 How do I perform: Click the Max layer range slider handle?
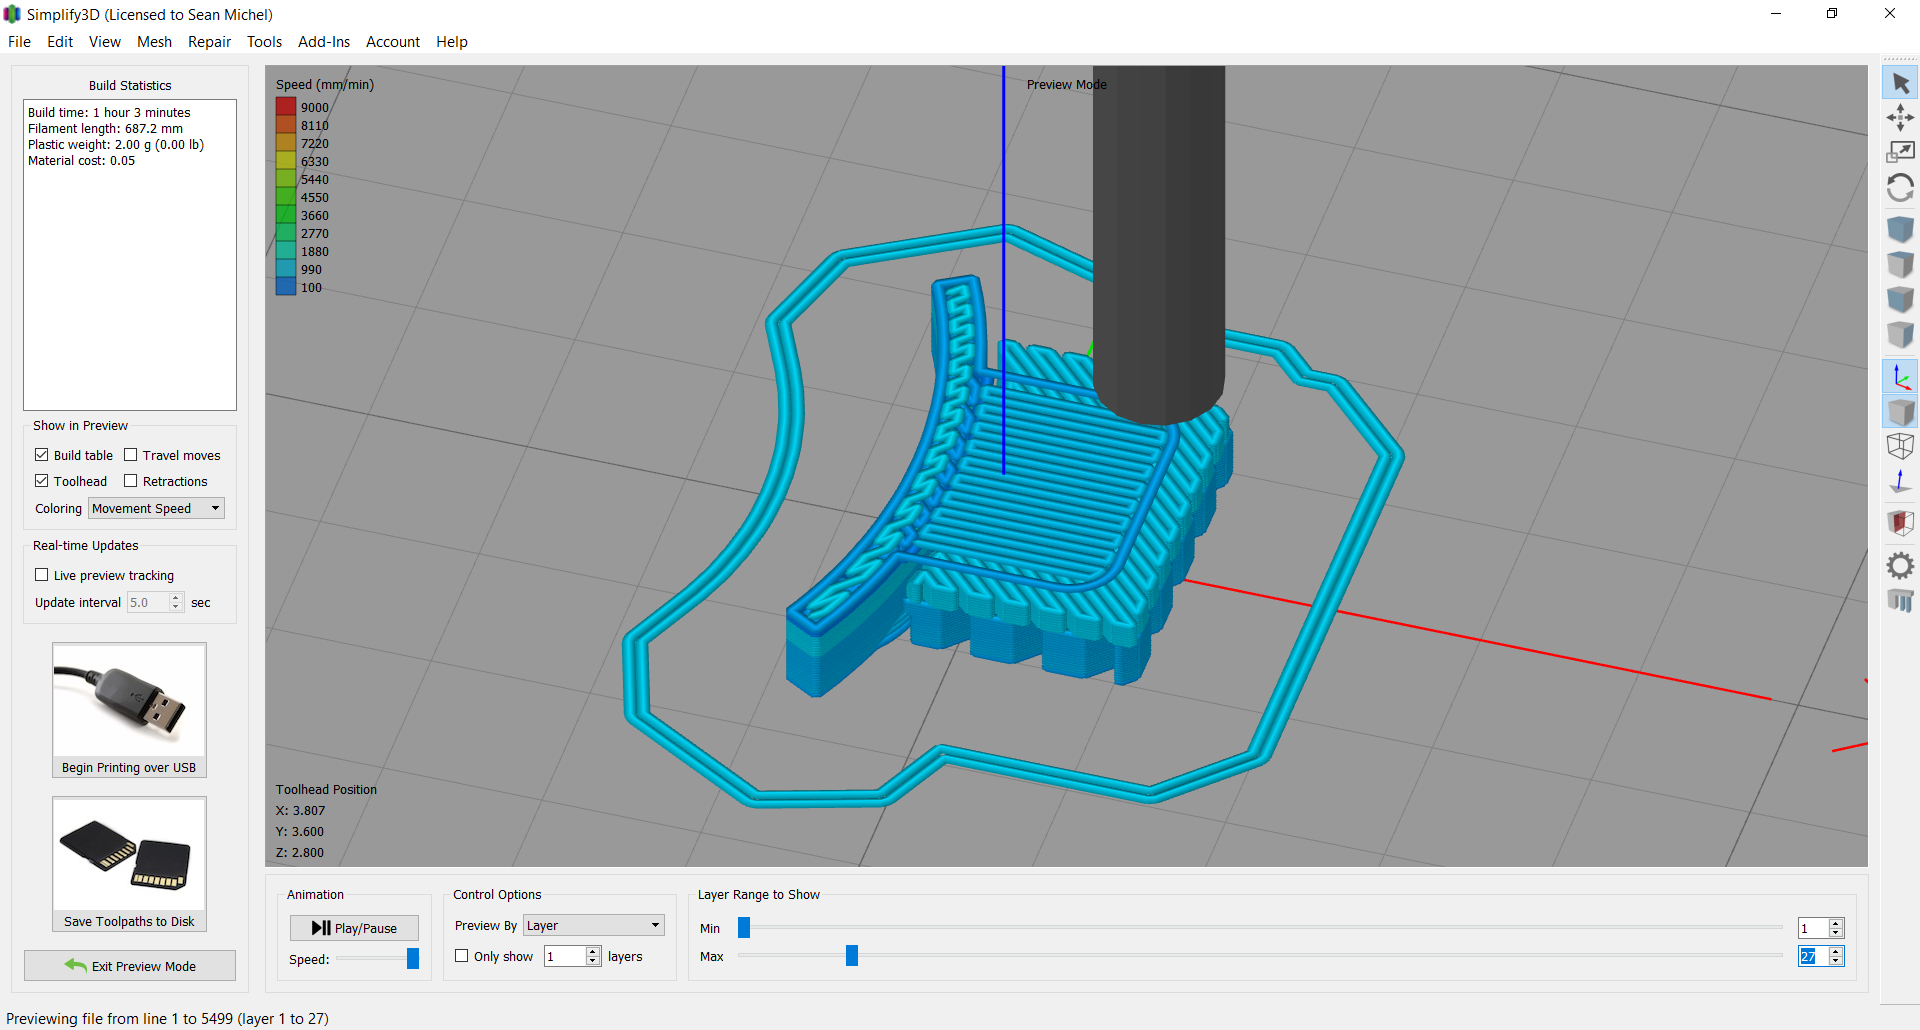pyautogui.click(x=852, y=956)
